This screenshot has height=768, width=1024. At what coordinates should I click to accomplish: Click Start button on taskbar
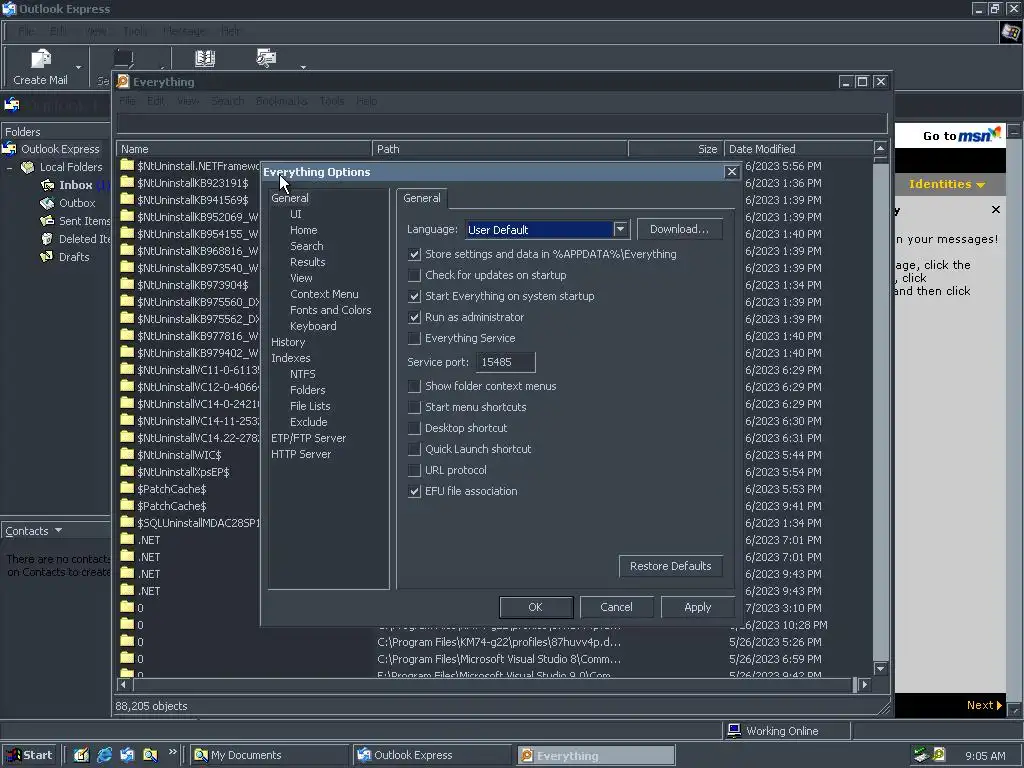click(x=29, y=755)
